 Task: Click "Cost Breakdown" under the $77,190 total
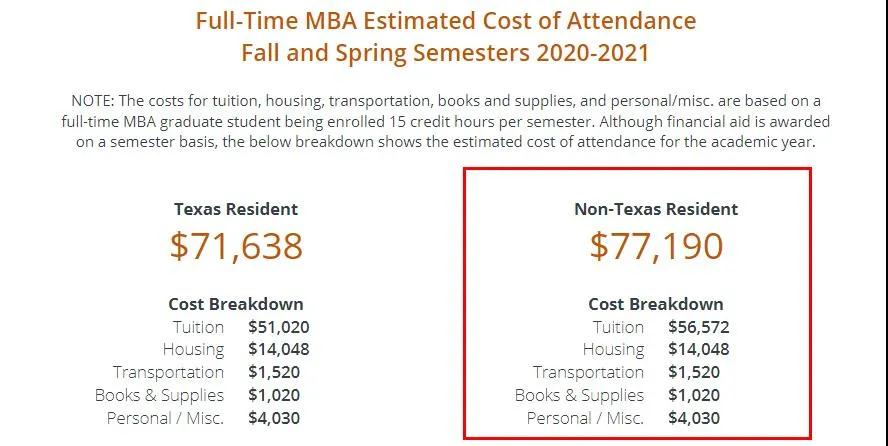click(x=656, y=304)
